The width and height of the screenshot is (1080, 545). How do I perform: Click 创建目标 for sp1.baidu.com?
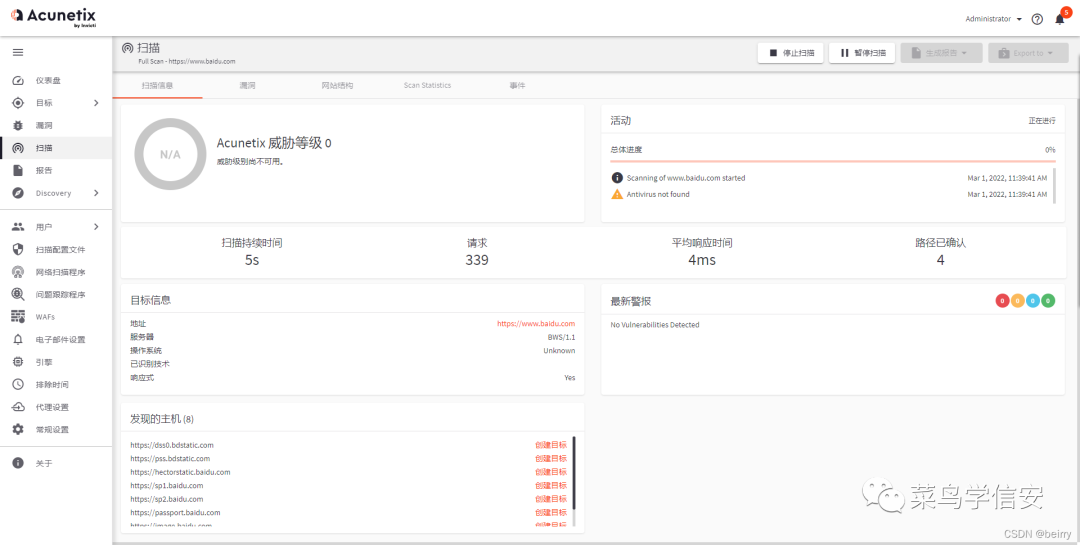pyautogui.click(x=551, y=486)
